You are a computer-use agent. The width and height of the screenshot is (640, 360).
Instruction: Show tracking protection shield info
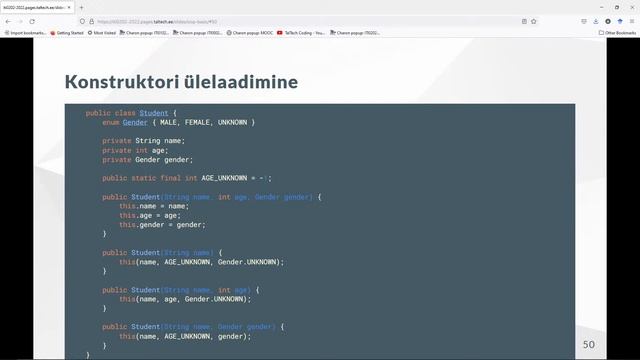tap(82, 22)
